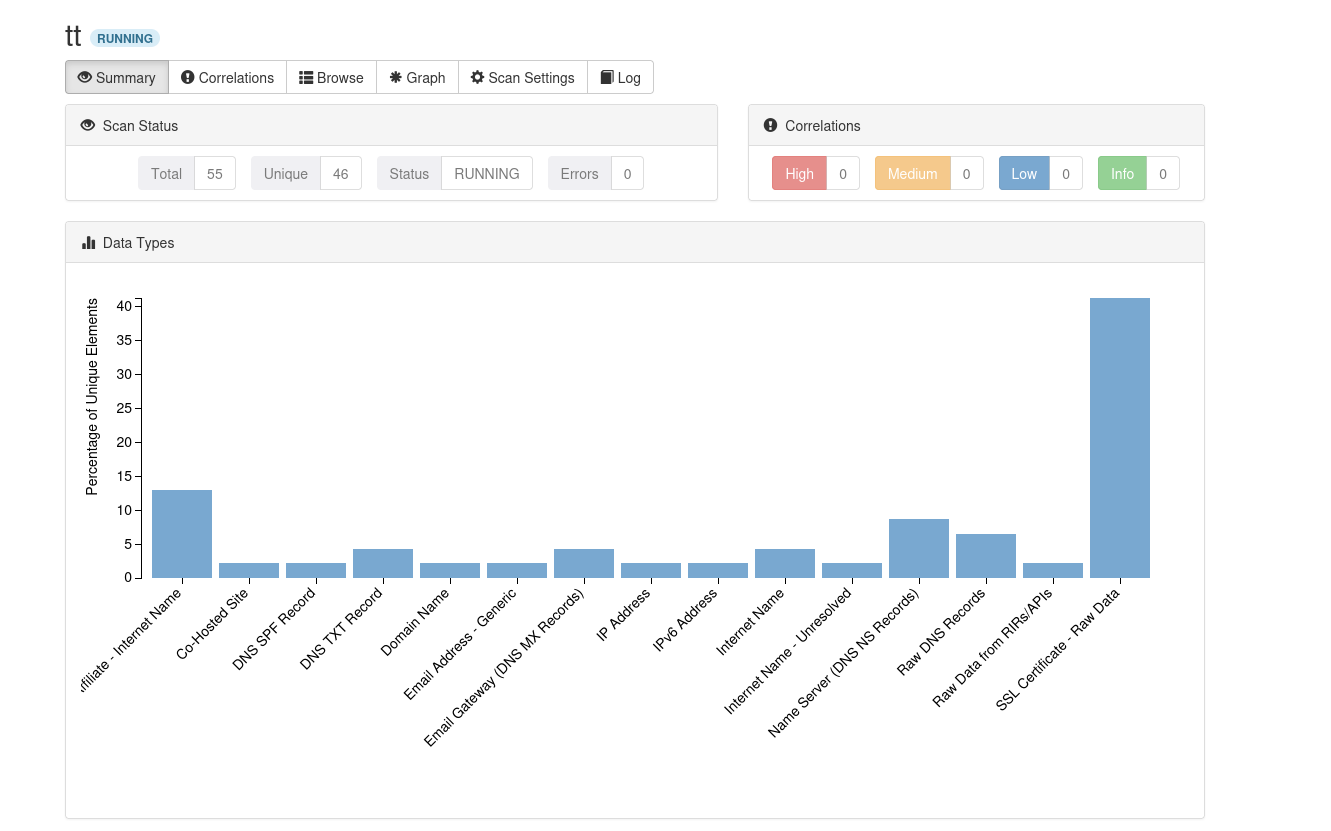Viewport: 1331px width, 831px height.
Task: Click the Raw DNS Records bar
Action: click(x=985, y=556)
